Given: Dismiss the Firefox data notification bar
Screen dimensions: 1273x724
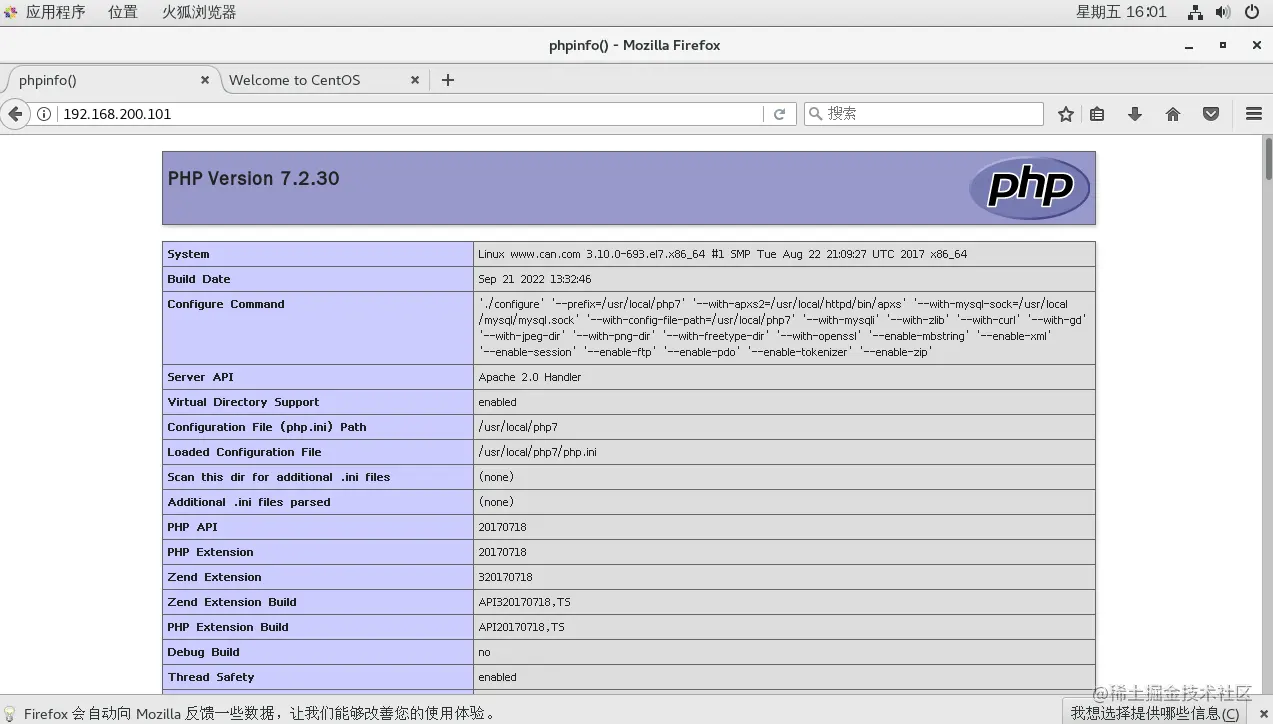Looking at the screenshot, I should [1264, 713].
